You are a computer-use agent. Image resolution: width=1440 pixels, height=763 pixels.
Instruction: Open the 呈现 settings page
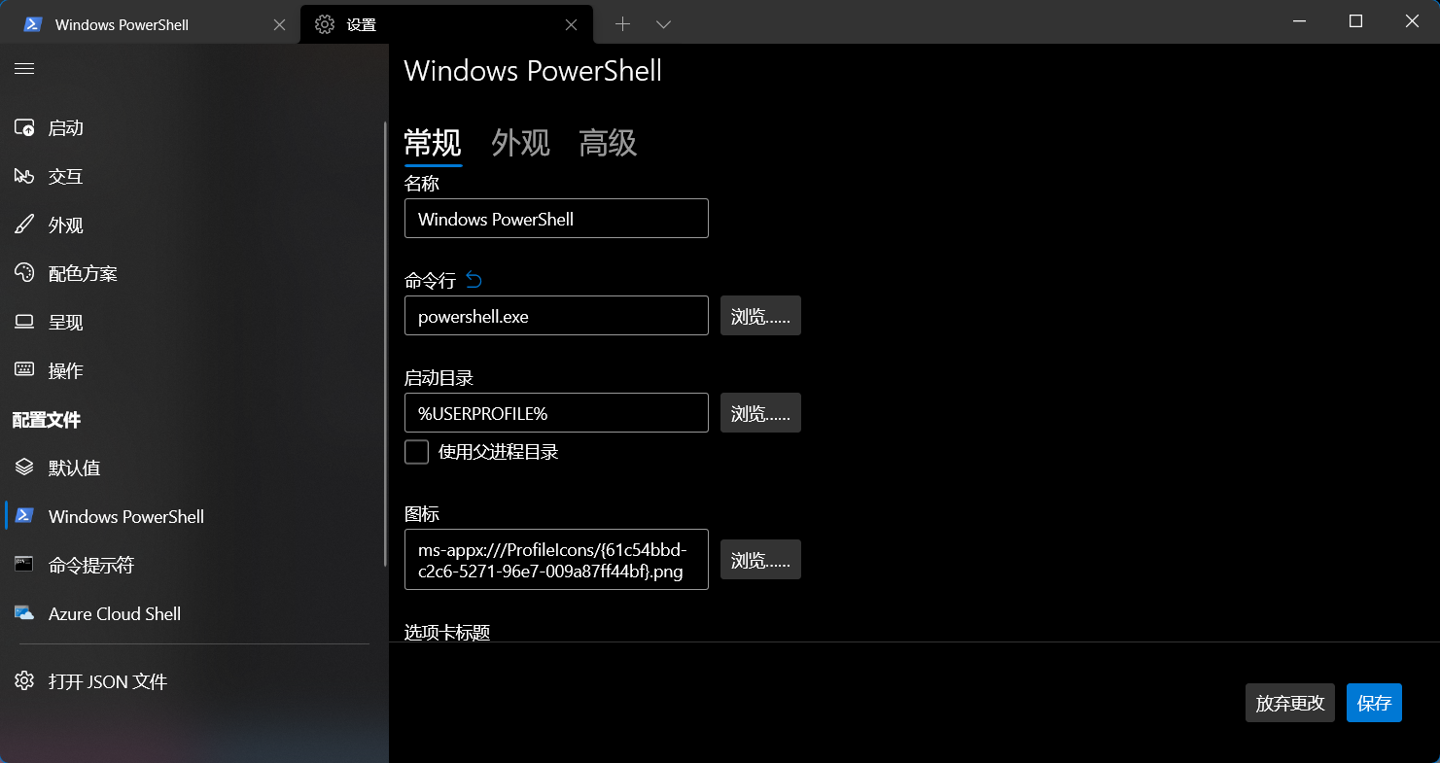(192, 322)
